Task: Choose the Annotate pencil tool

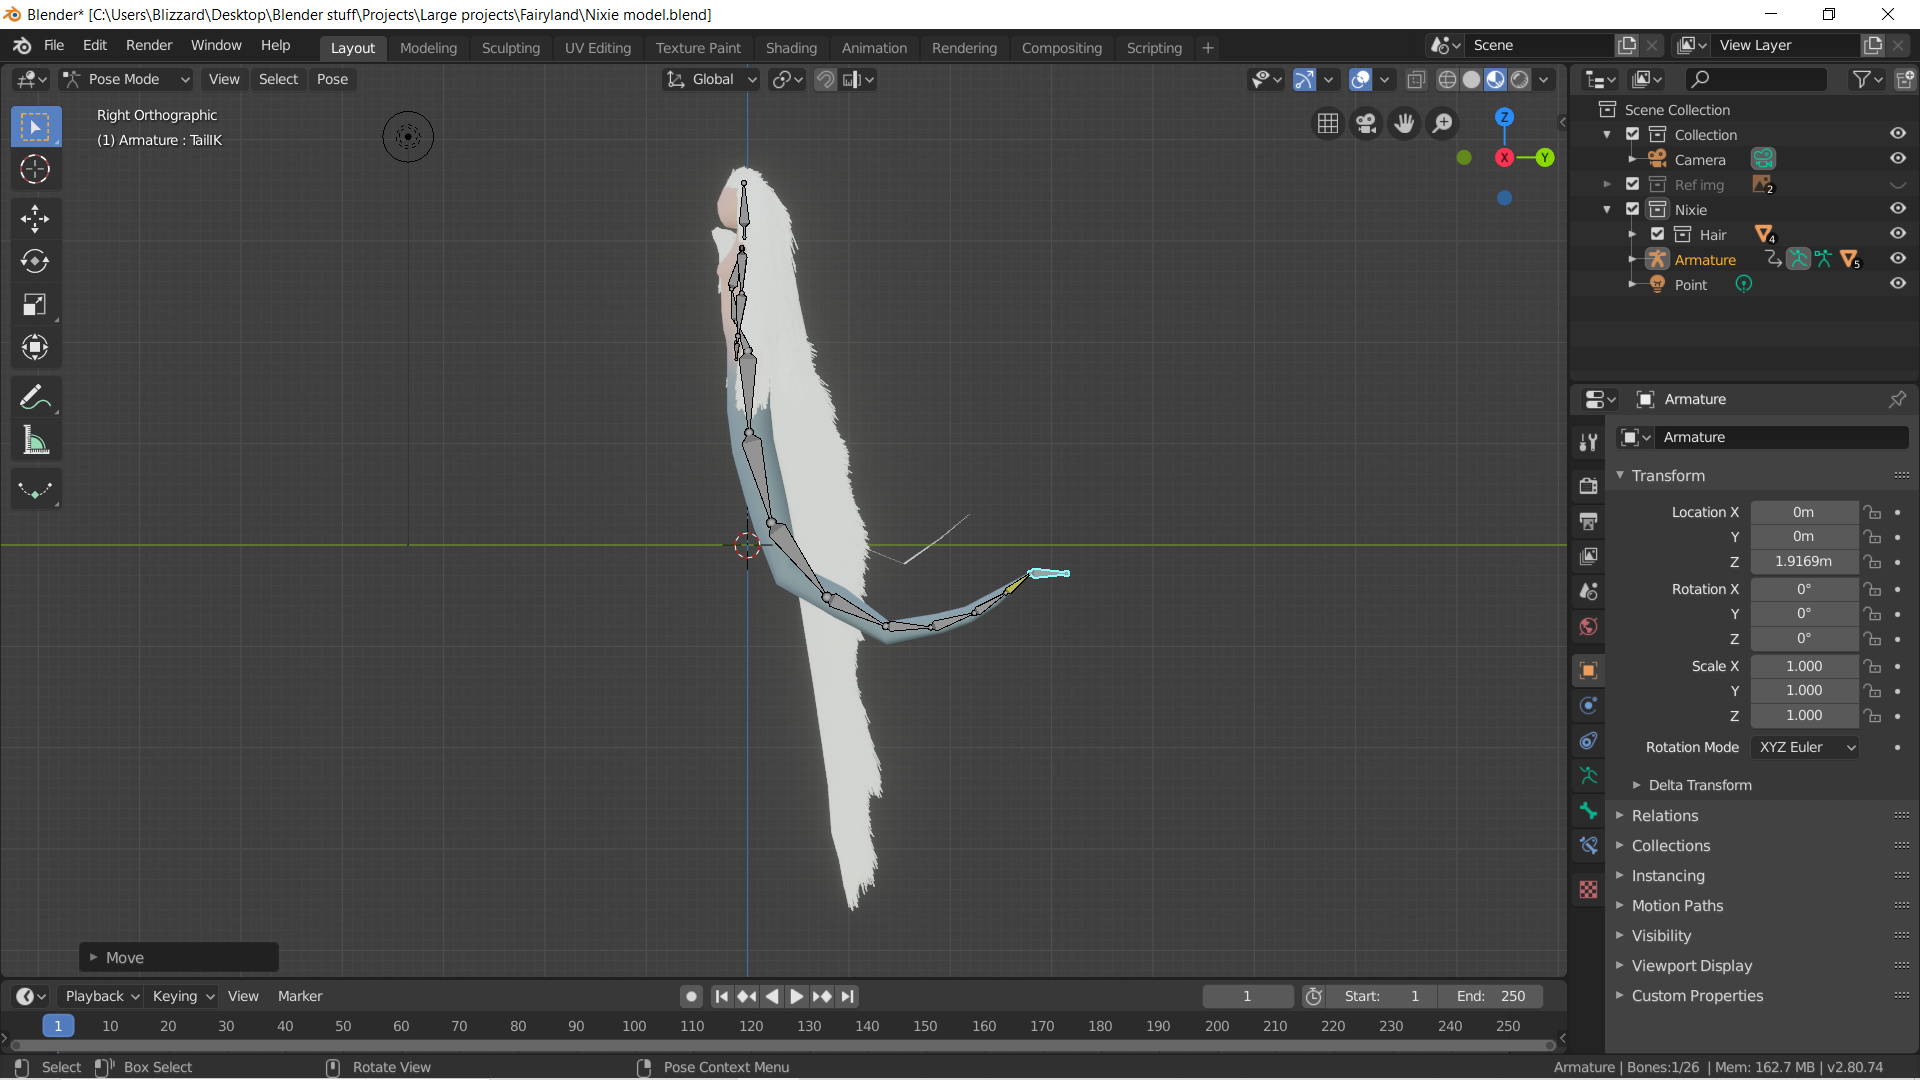Action: pos(35,397)
